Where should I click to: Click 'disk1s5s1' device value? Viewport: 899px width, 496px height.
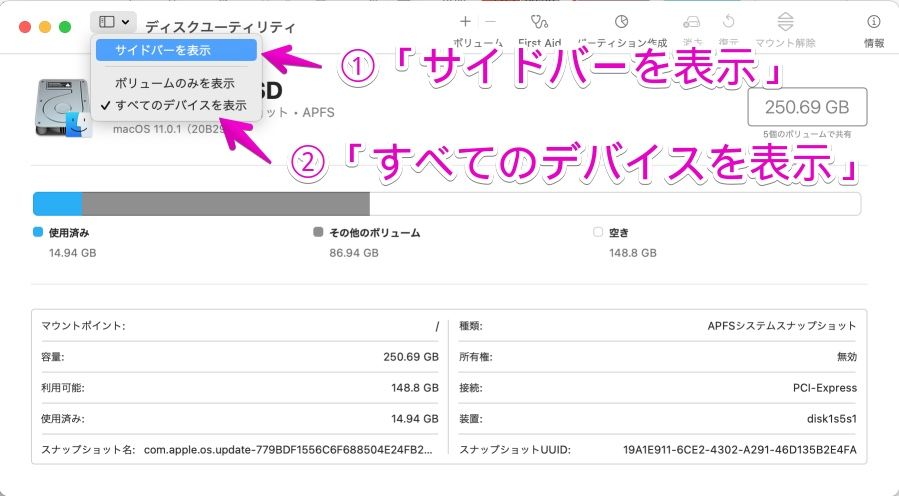click(832, 419)
